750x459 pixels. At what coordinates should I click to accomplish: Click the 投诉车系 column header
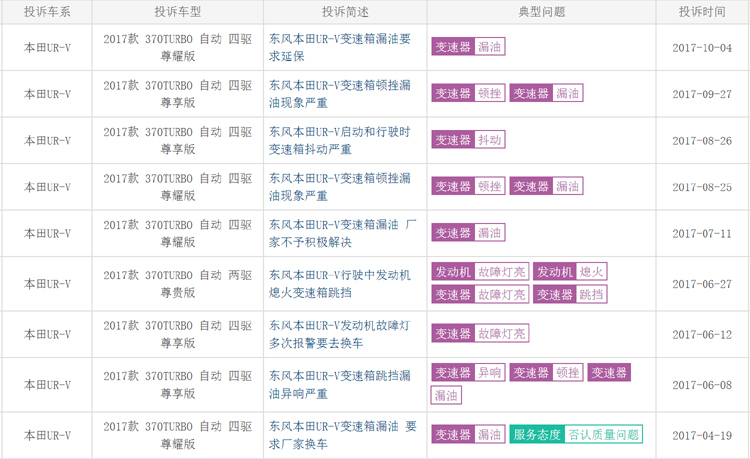[x=47, y=12]
